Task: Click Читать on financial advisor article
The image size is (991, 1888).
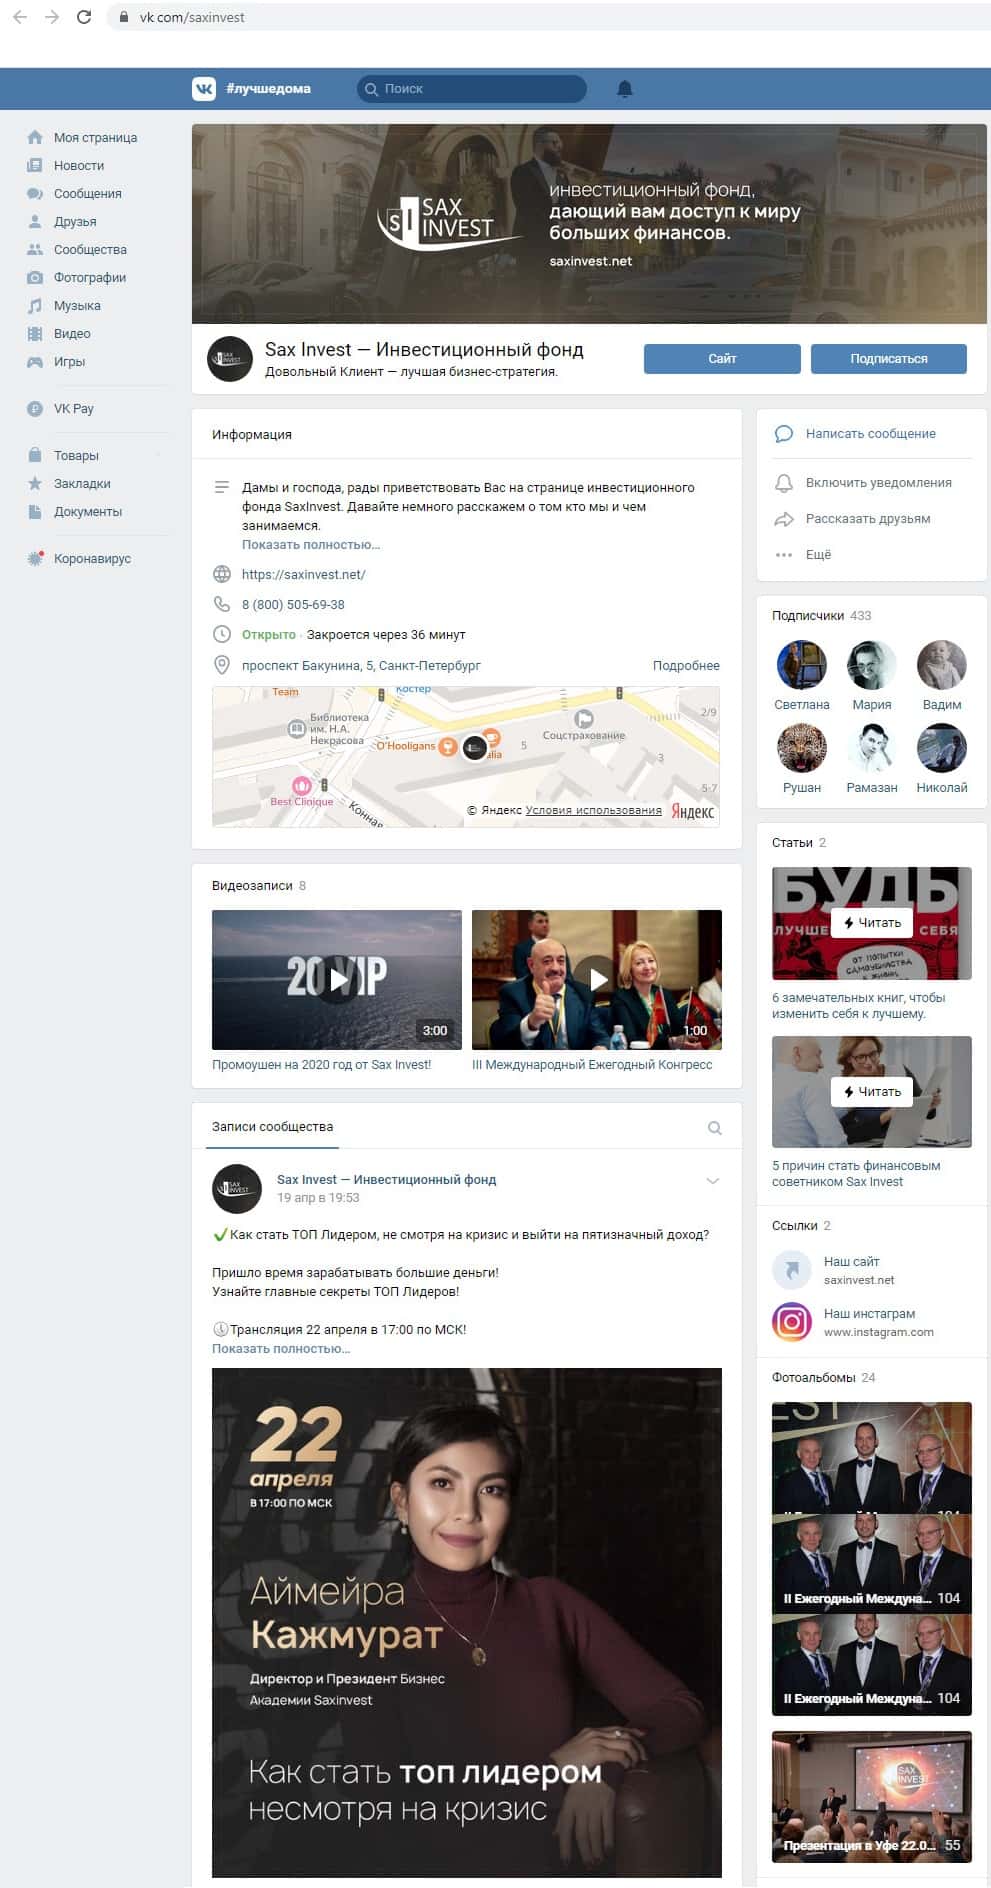Action: (x=872, y=1092)
